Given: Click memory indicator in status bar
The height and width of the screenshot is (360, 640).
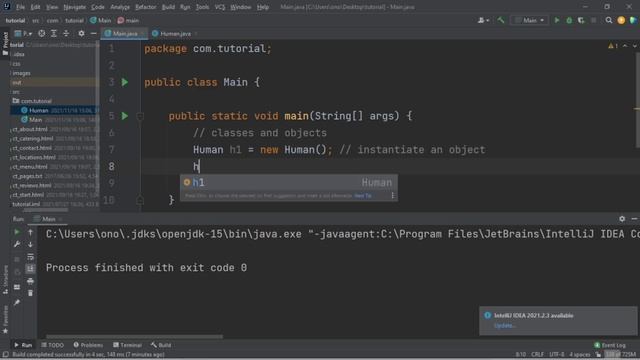Looking at the screenshot, I should pyautogui.click(x=620, y=355).
